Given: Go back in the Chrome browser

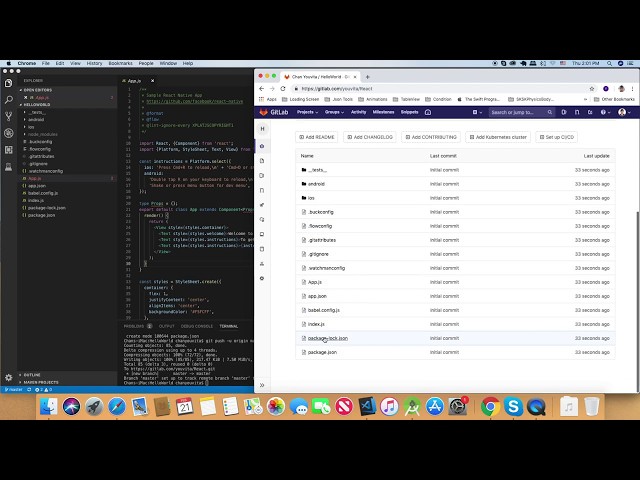Looking at the screenshot, I should (x=262, y=89).
